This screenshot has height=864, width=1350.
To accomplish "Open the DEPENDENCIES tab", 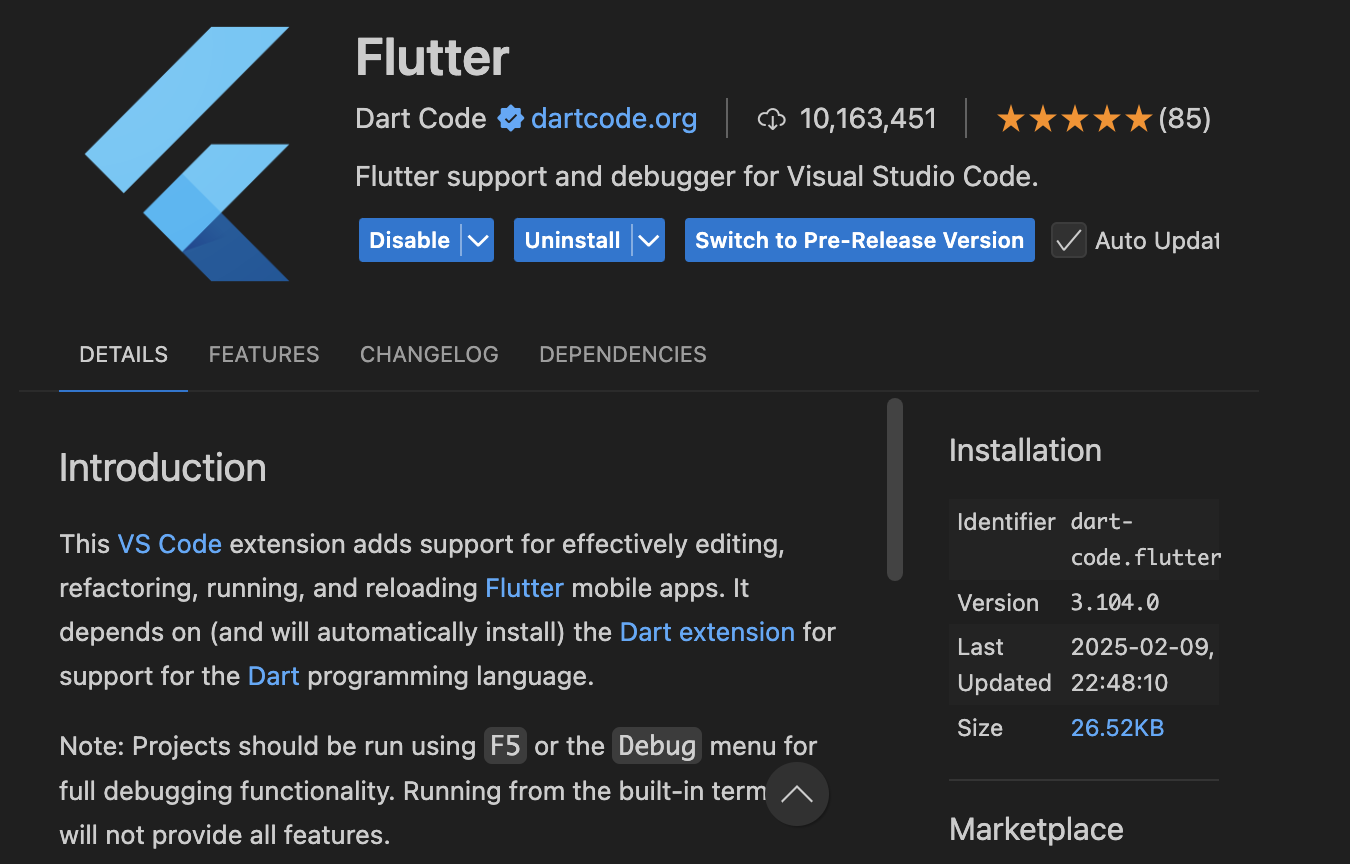I will pyautogui.click(x=623, y=355).
